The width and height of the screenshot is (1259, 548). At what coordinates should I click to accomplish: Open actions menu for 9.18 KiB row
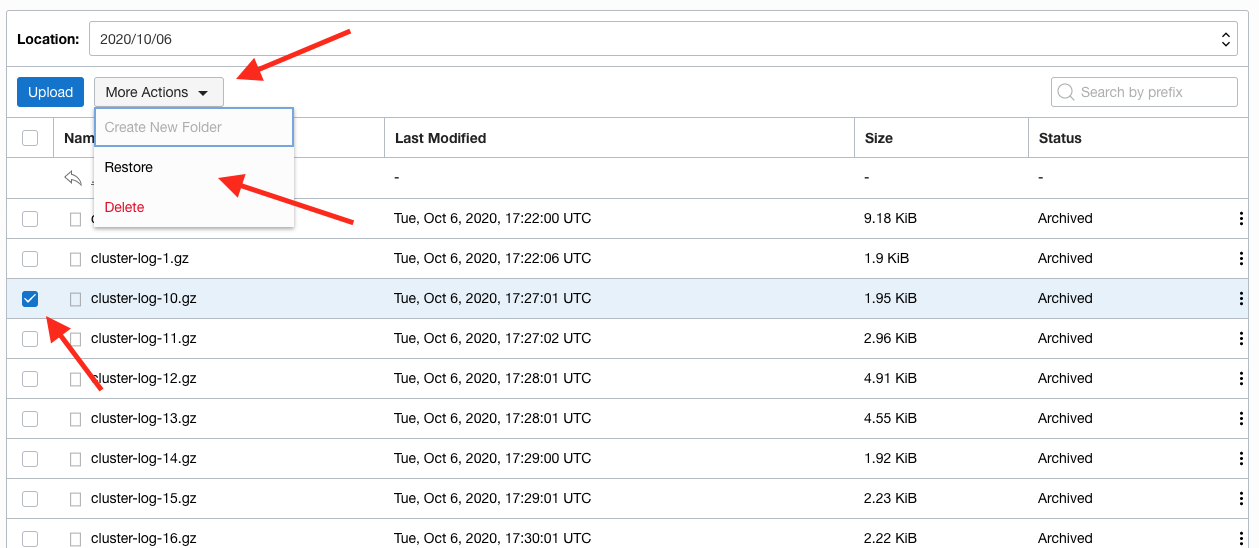coord(1241,218)
